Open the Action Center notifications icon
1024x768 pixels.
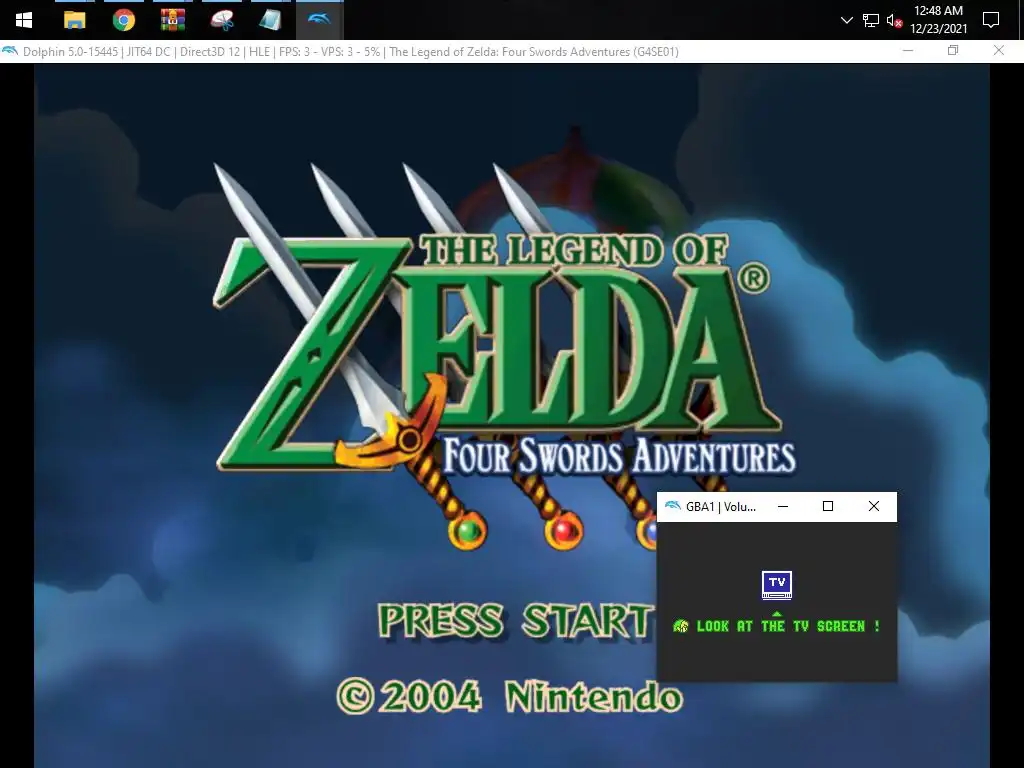tap(991, 20)
